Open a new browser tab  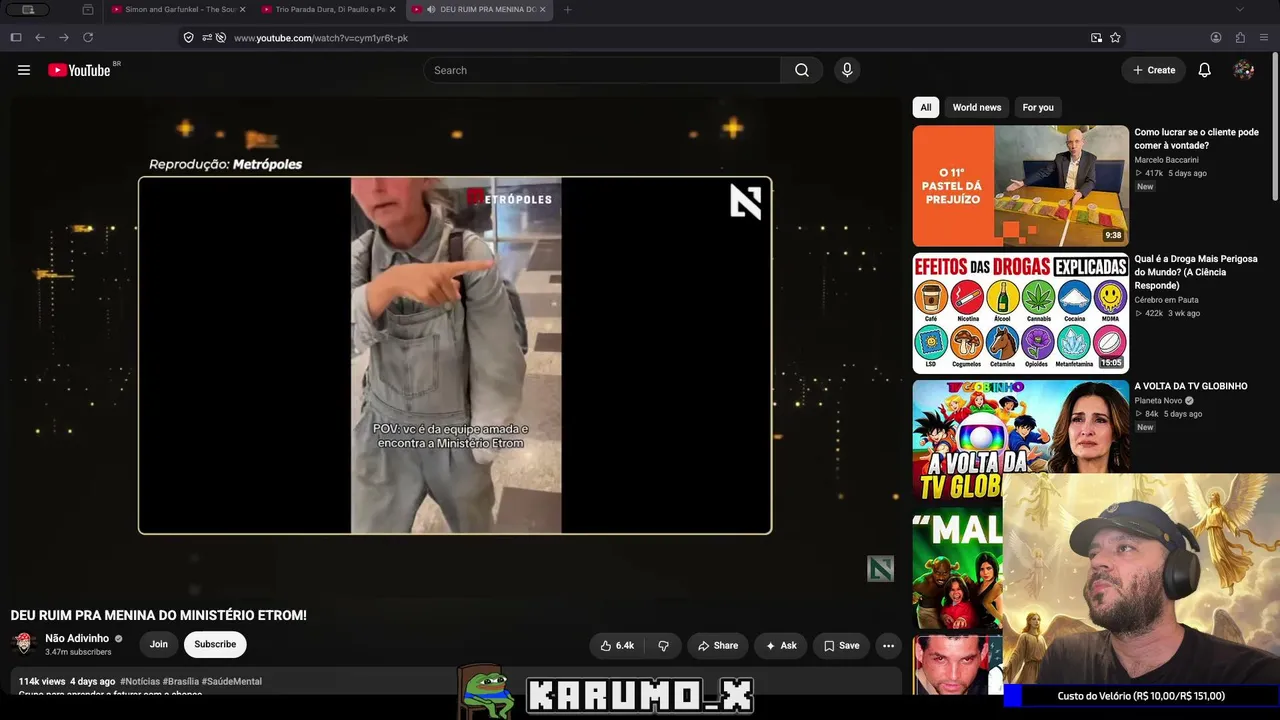click(568, 10)
